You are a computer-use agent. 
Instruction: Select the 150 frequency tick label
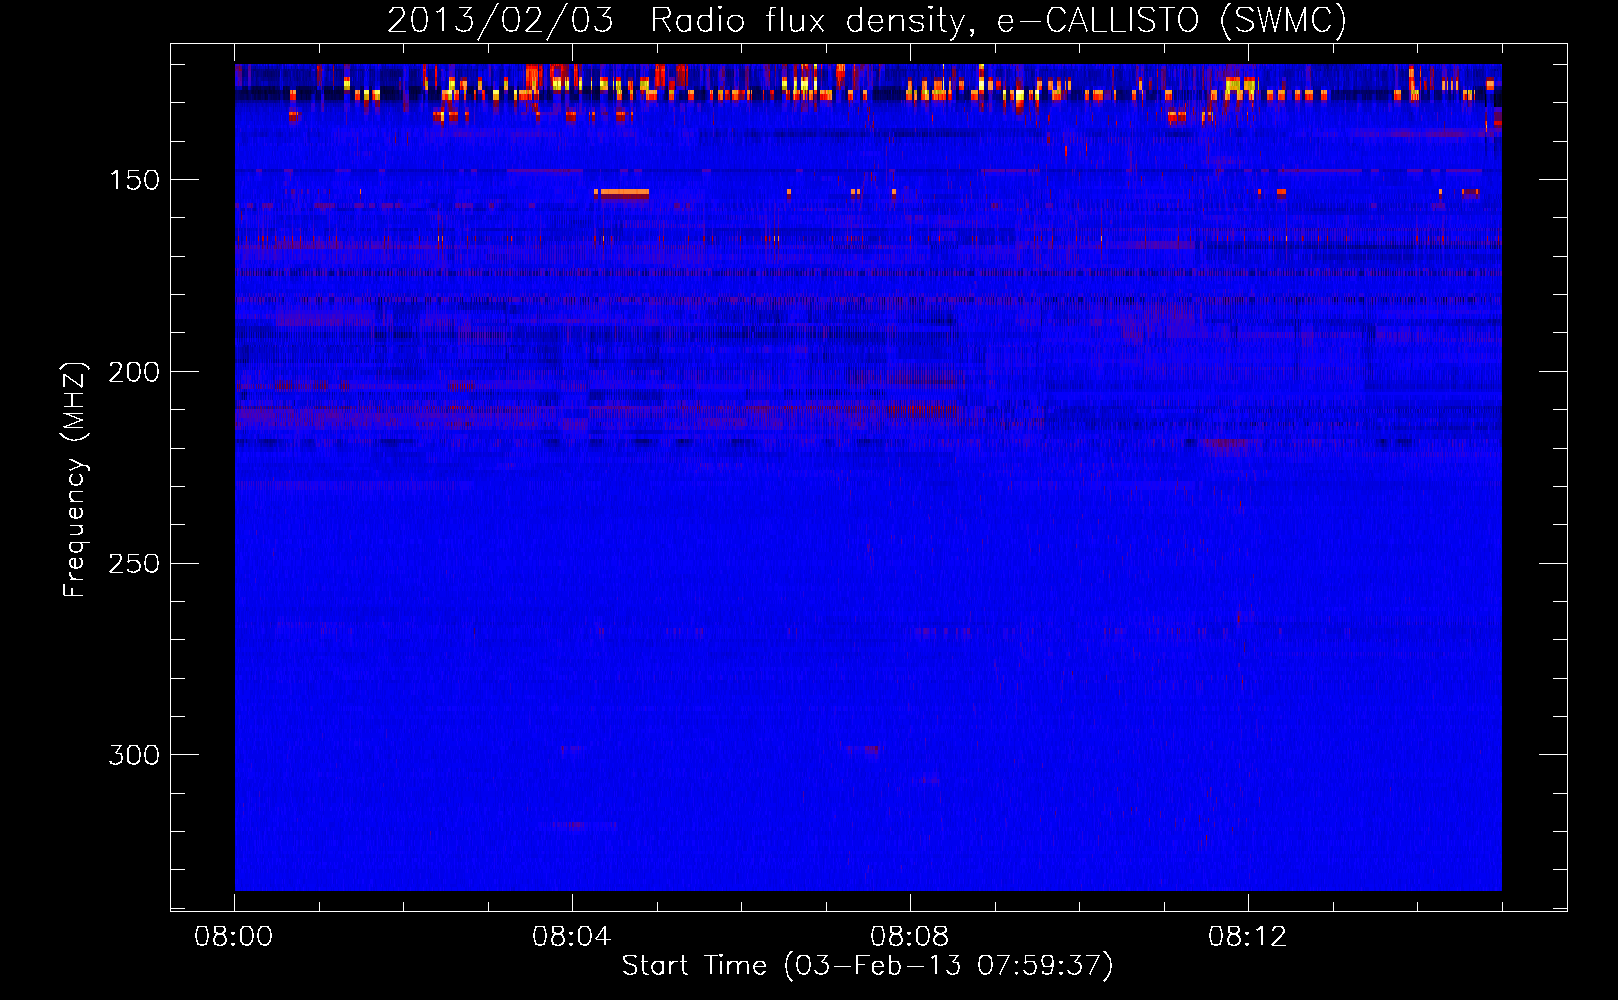coord(134,180)
